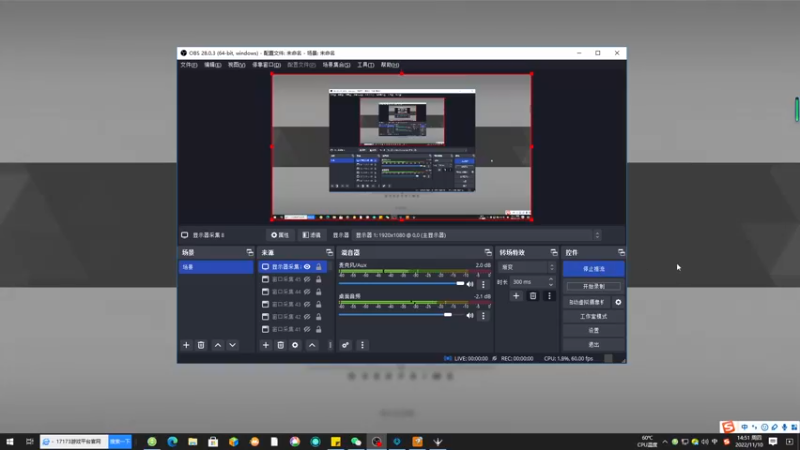800x450 pixels.
Task: Move scene down in Scenes panel
Action: pyautogui.click(x=233, y=345)
